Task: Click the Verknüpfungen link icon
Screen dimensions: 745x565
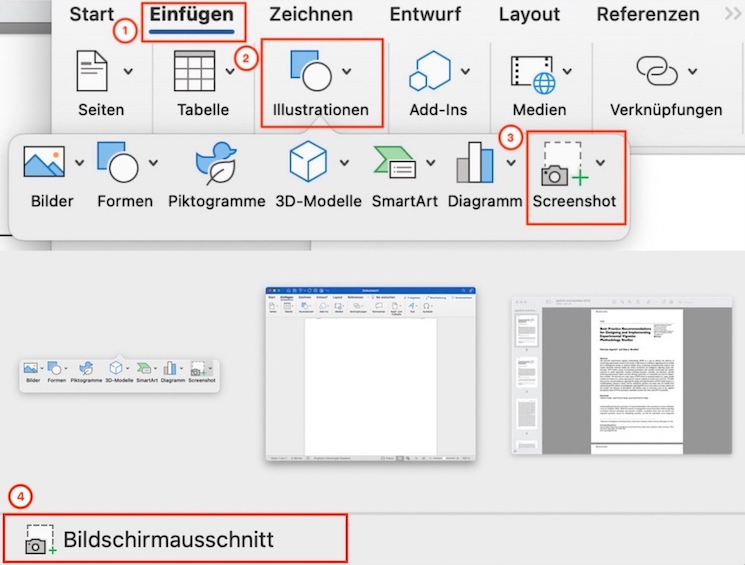Action: click(x=657, y=71)
